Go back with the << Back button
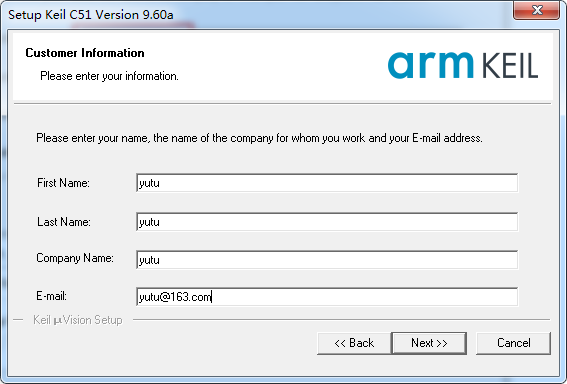The width and height of the screenshot is (567, 384). [354, 343]
